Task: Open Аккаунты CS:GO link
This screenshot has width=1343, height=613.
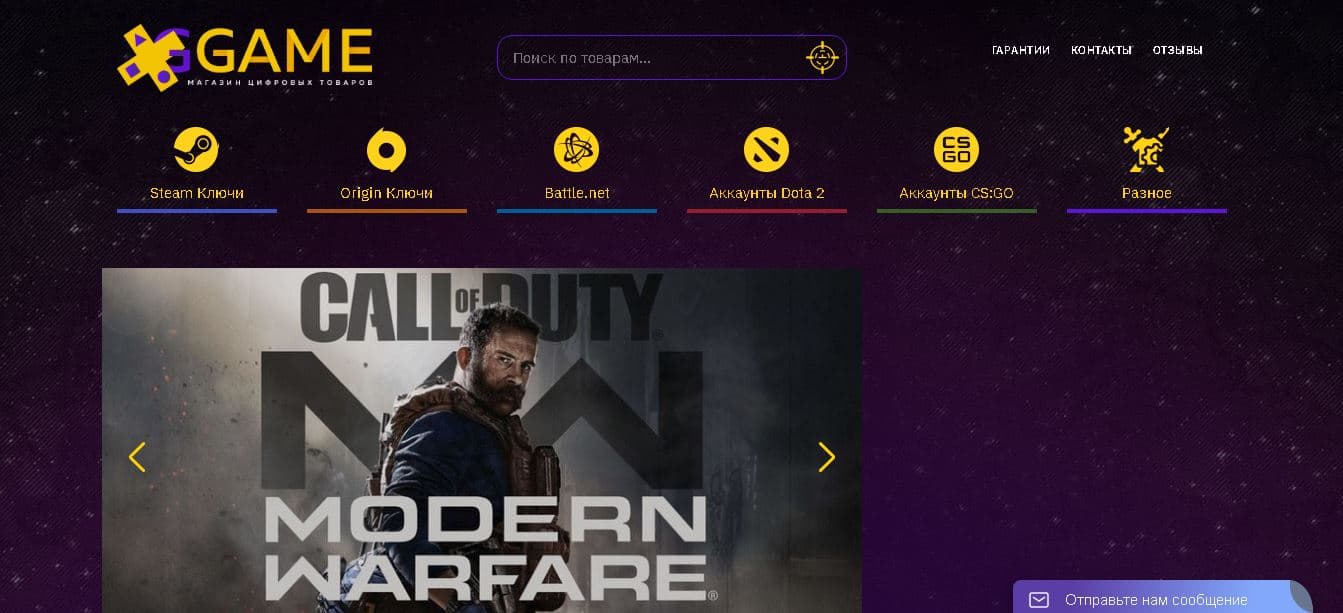Action: [956, 193]
